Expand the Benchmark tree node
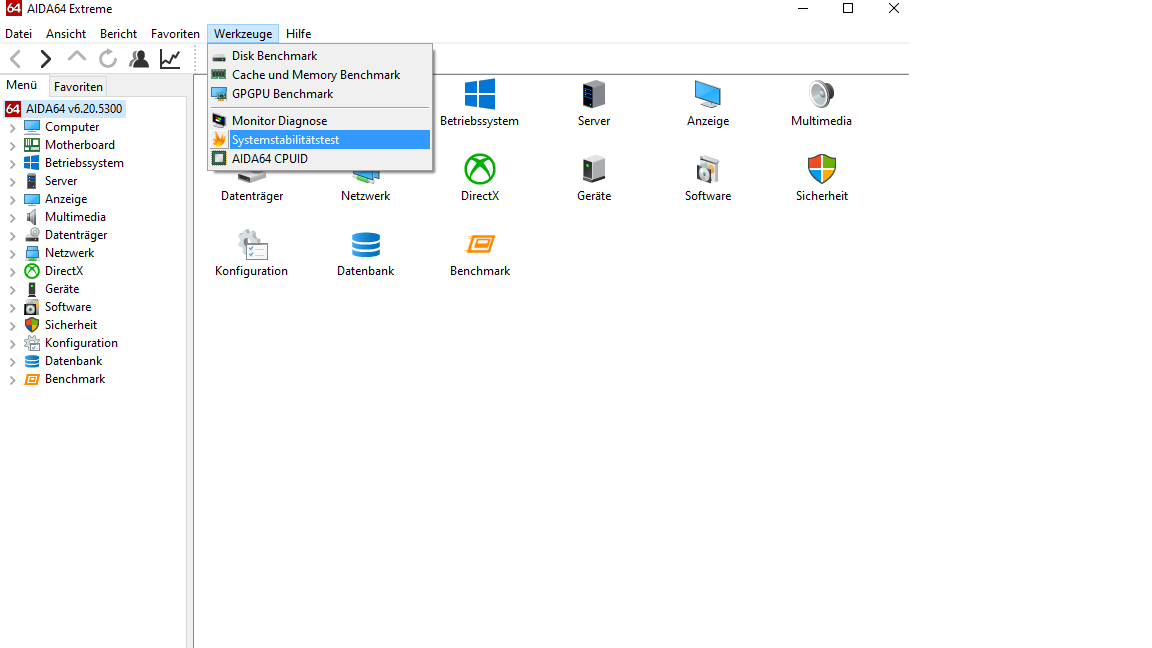 [12, 380]
